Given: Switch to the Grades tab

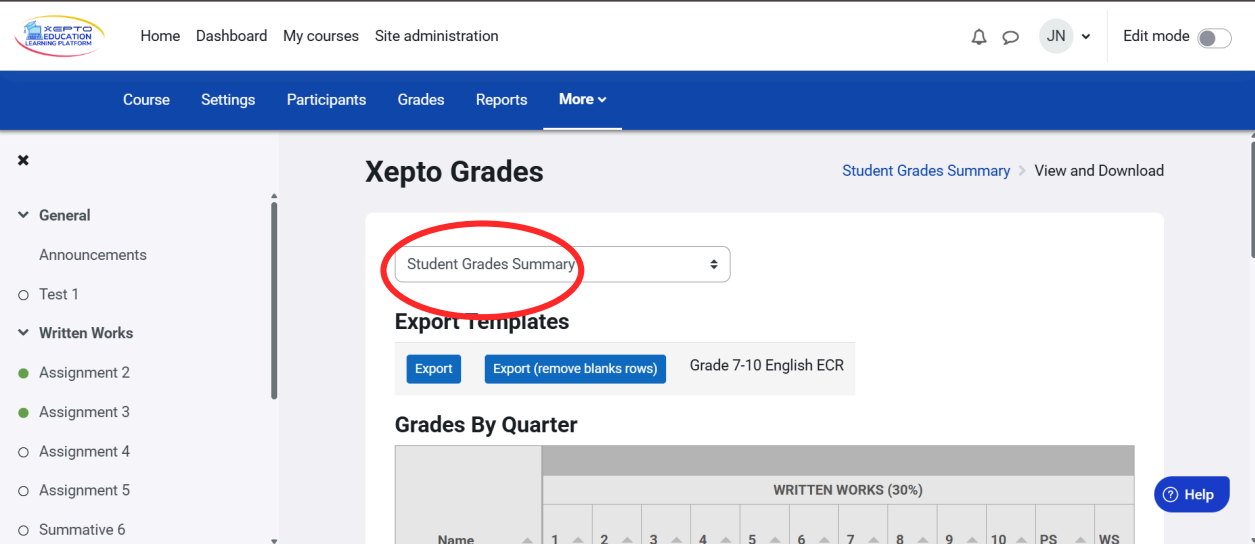Looking at the screenshot, I should [421, 100].
